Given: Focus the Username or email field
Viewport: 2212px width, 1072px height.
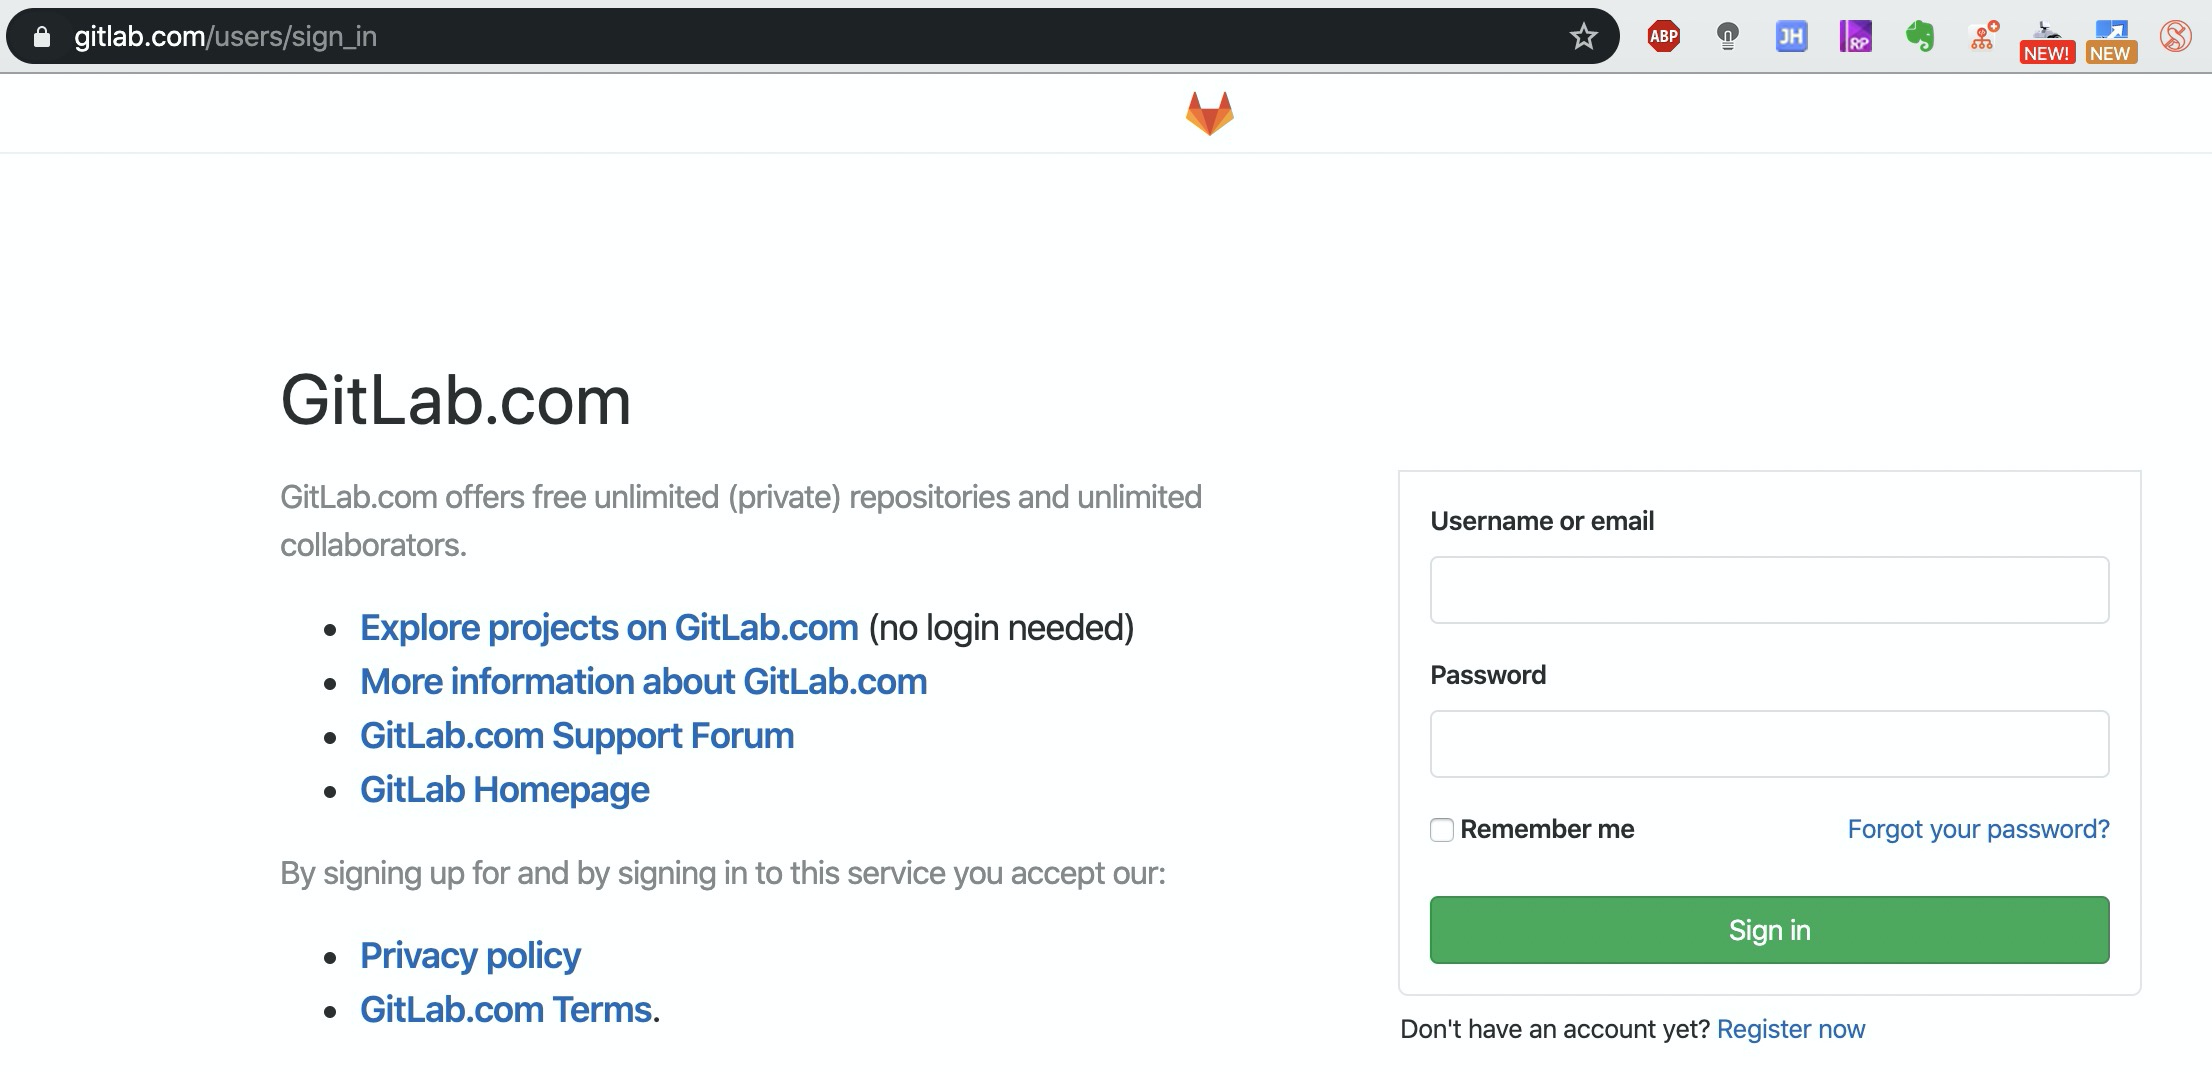Looking at the screenshot, I should click(1769, 590).
